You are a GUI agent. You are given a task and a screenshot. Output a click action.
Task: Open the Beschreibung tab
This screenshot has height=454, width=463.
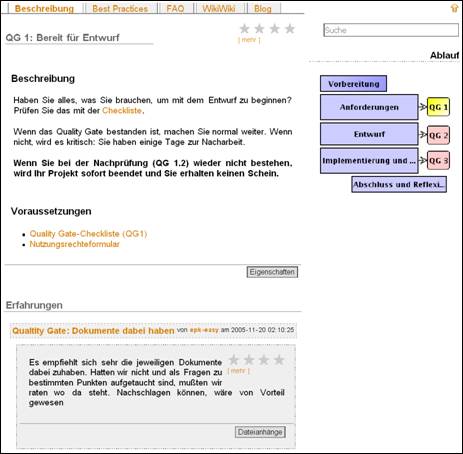44,9
